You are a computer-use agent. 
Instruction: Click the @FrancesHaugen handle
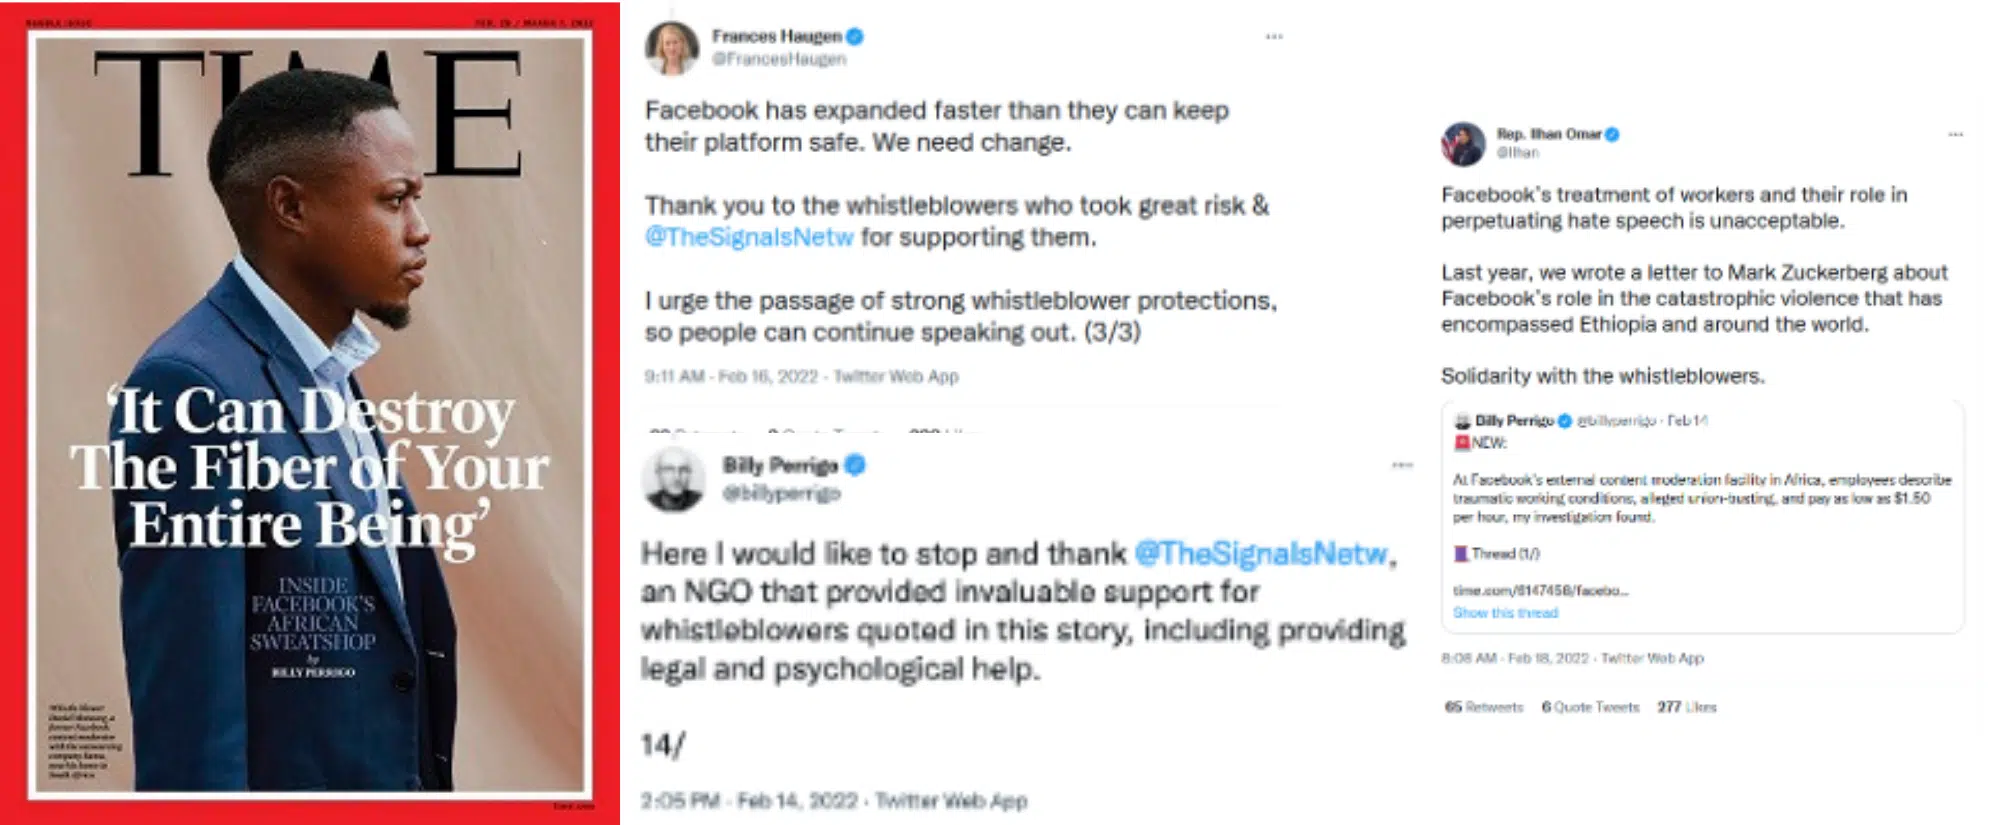click(779, 59)
